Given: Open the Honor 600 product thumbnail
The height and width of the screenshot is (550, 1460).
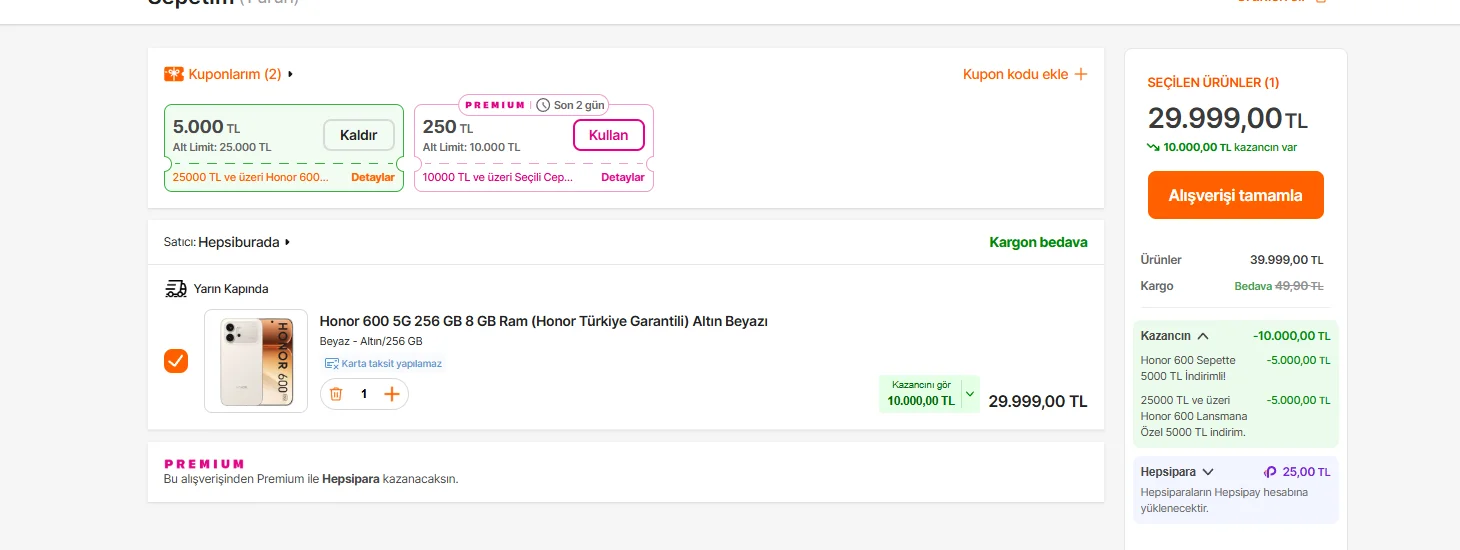Looking at the screenshot, I should 256,361.
